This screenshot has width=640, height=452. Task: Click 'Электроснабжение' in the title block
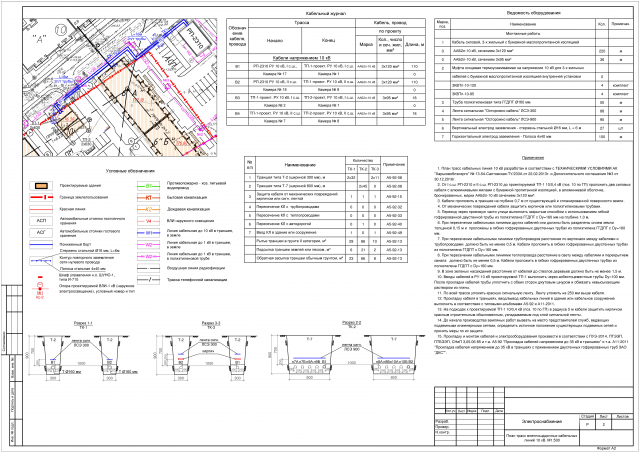(542, 421)
